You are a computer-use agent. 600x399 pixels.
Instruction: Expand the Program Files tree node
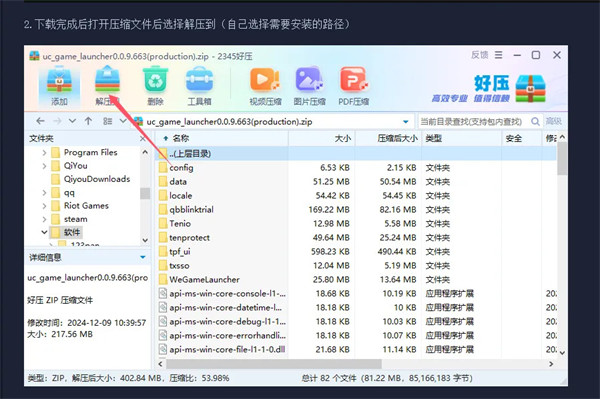pyautogui.click(x=44, y=153)
